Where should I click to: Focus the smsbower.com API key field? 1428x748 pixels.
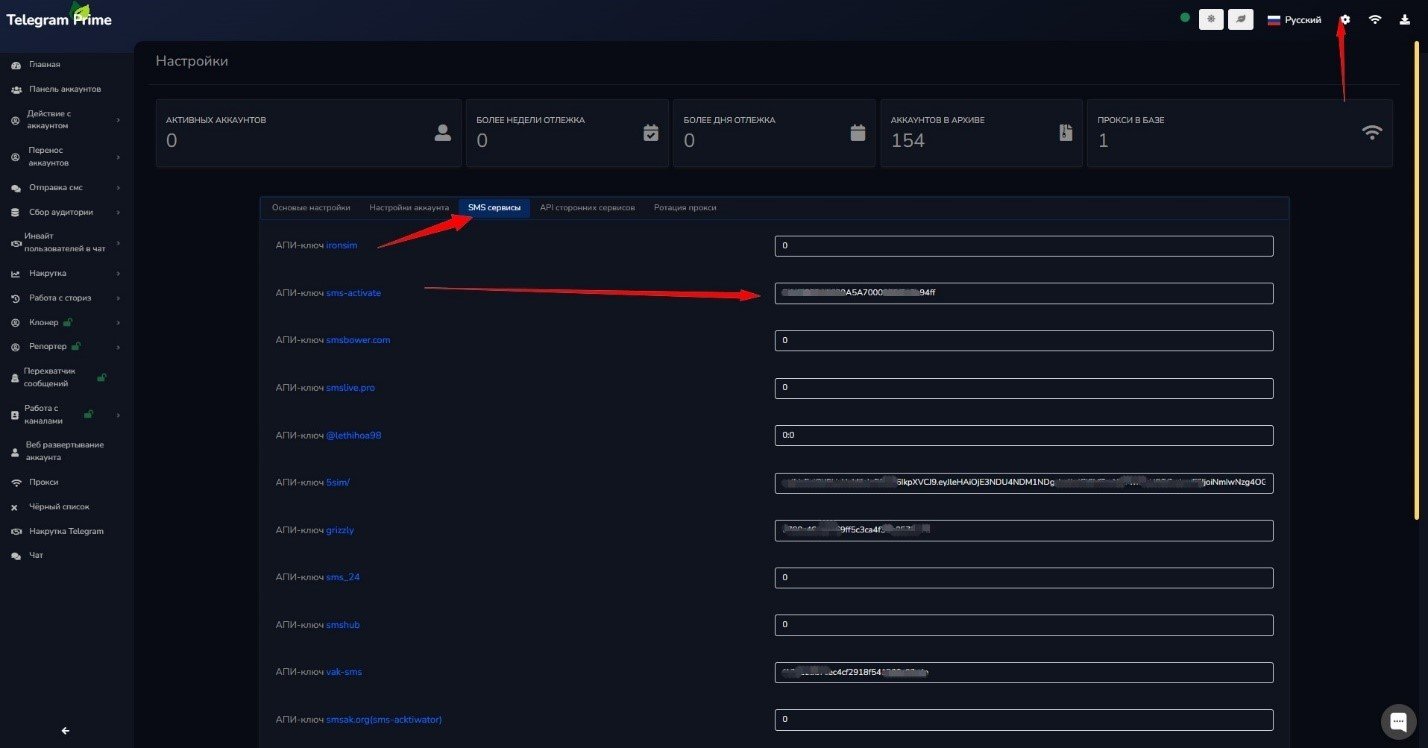(1024, 341)
